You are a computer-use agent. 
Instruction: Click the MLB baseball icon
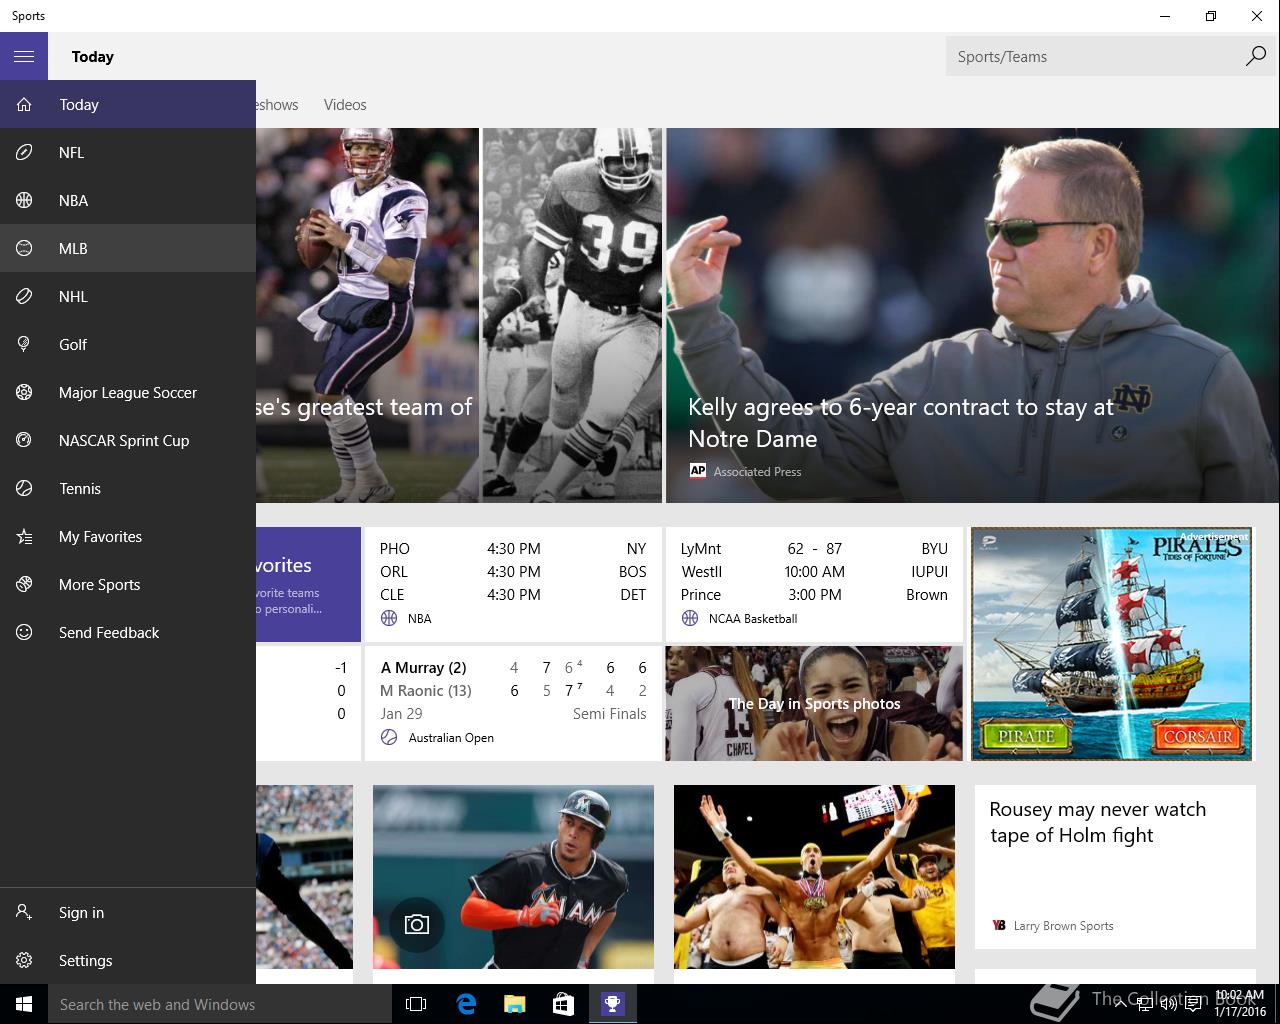24,248
